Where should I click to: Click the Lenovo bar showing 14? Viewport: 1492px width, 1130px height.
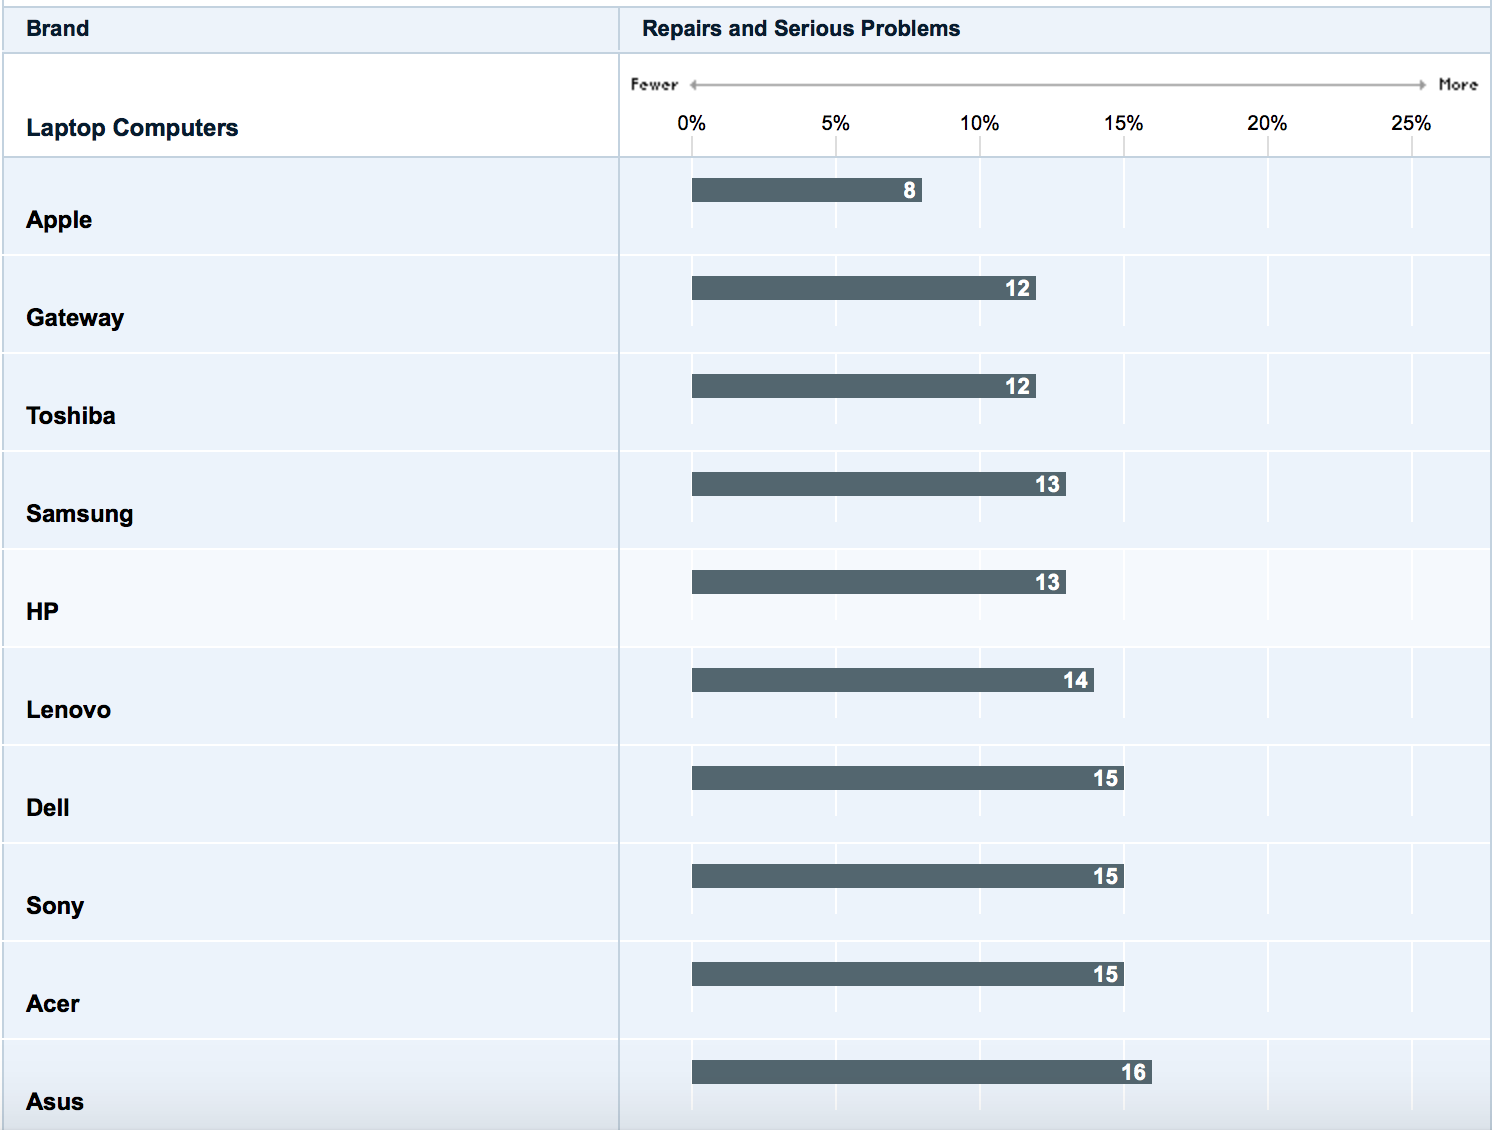(x=893, y=680)
